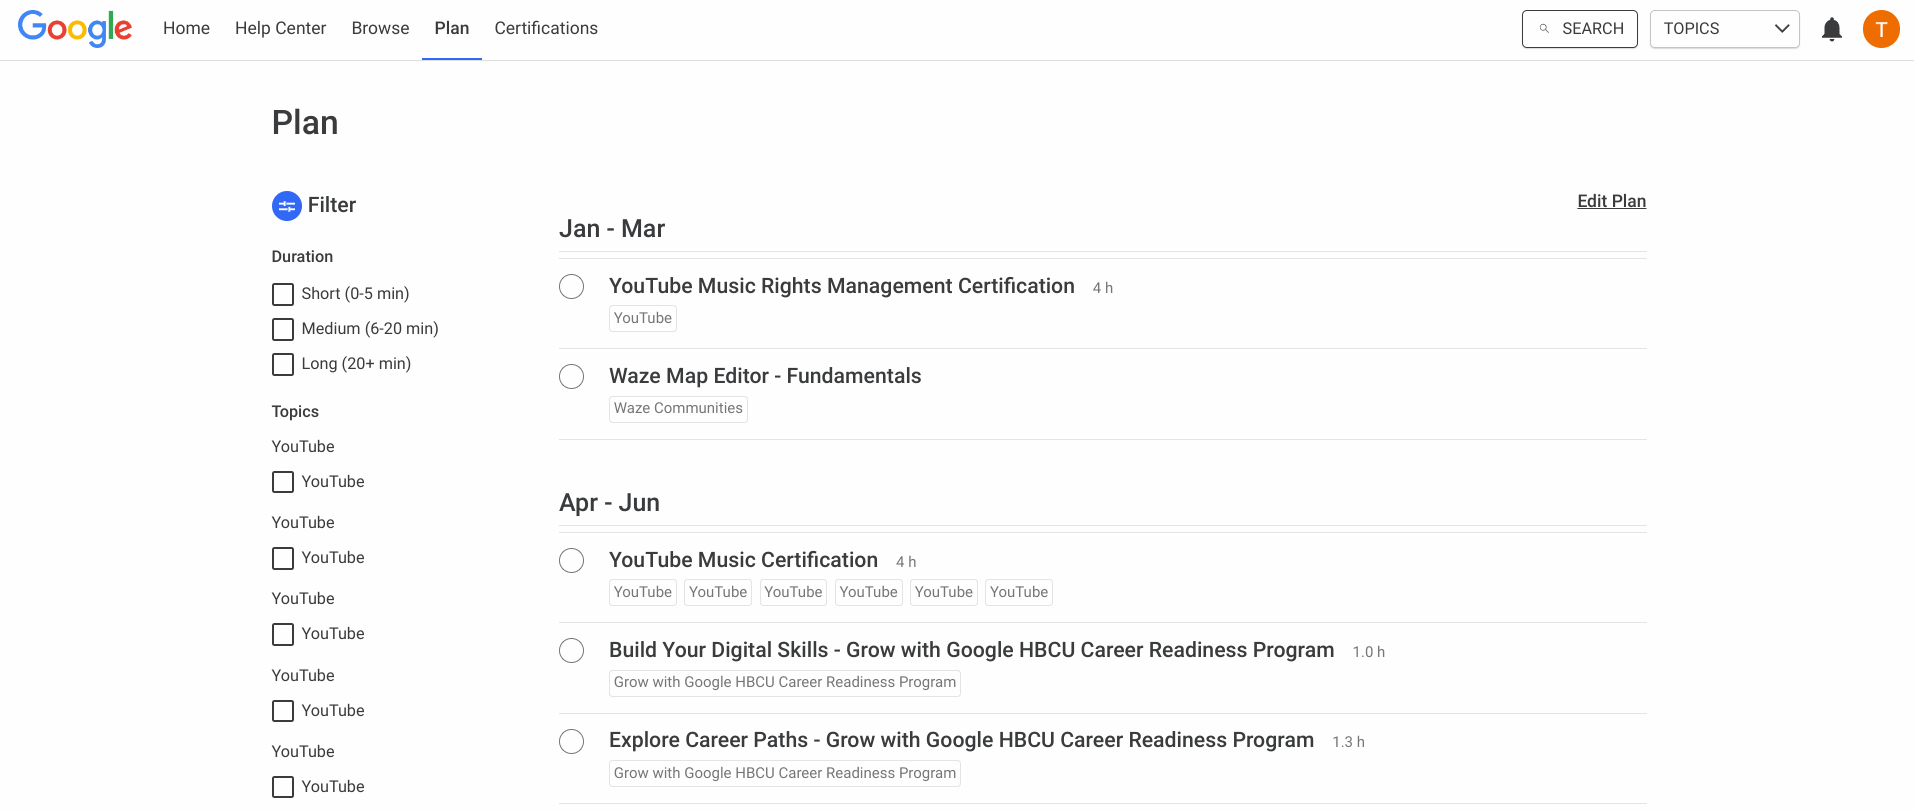Enable the Short (0-5 min) filter
The height and width of the screenshot is (811, 1914).
click(283, 294)
